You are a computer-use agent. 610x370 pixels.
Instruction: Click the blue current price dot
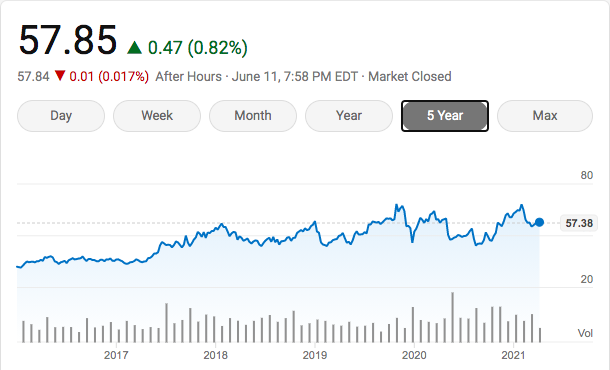pos(539,222)
